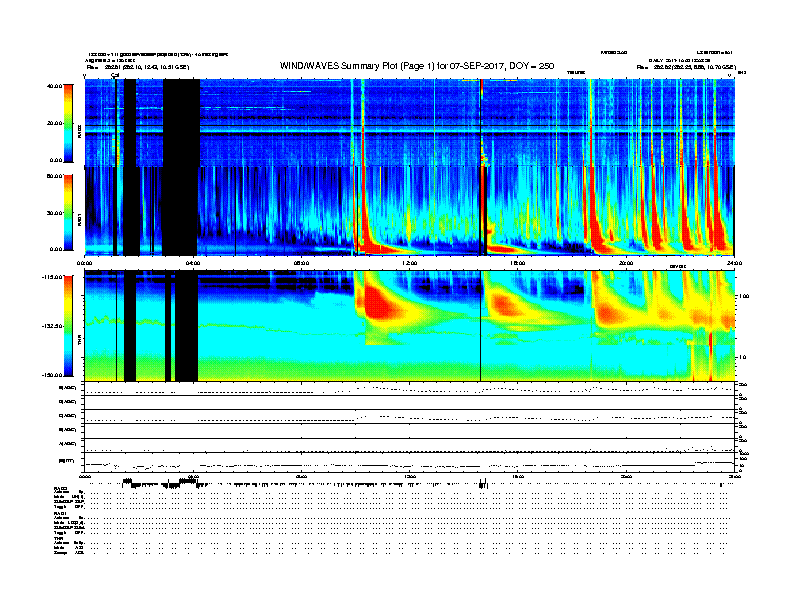Viewport: 792px width, 612px height.
Task: Click the 100 tick on TNR right axis
Action: [x=744, y=296]
